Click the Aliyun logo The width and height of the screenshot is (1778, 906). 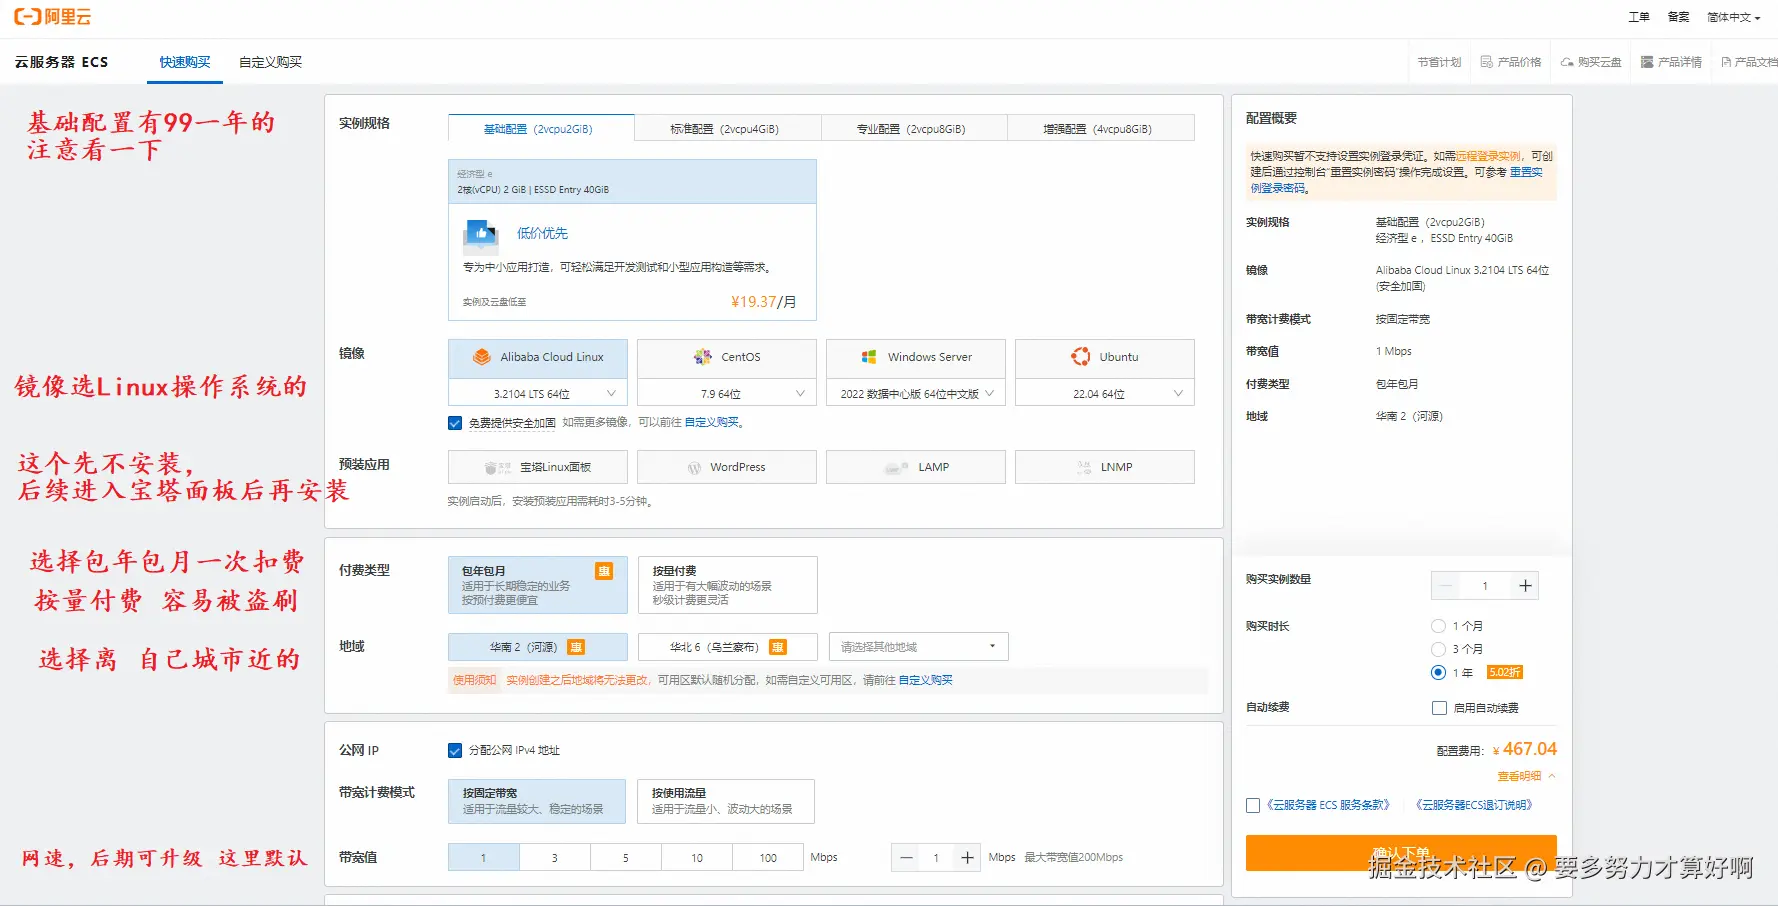click(52, 17)
